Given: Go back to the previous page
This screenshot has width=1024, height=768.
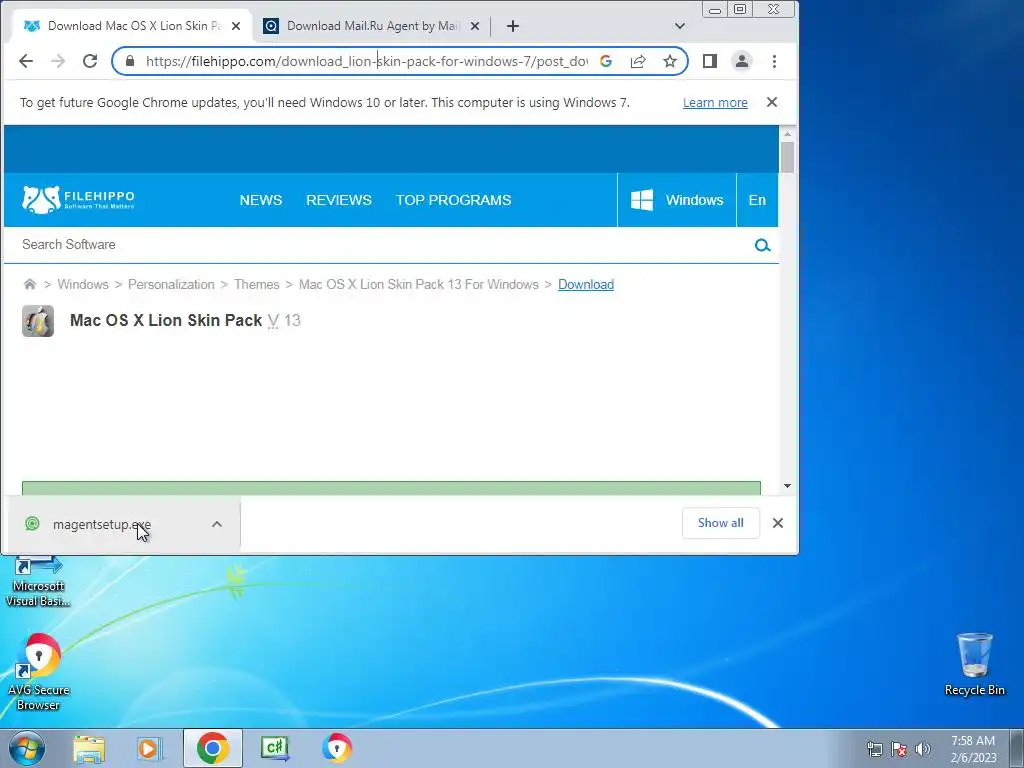Looking at the screenshot, I should click(25, 61).
